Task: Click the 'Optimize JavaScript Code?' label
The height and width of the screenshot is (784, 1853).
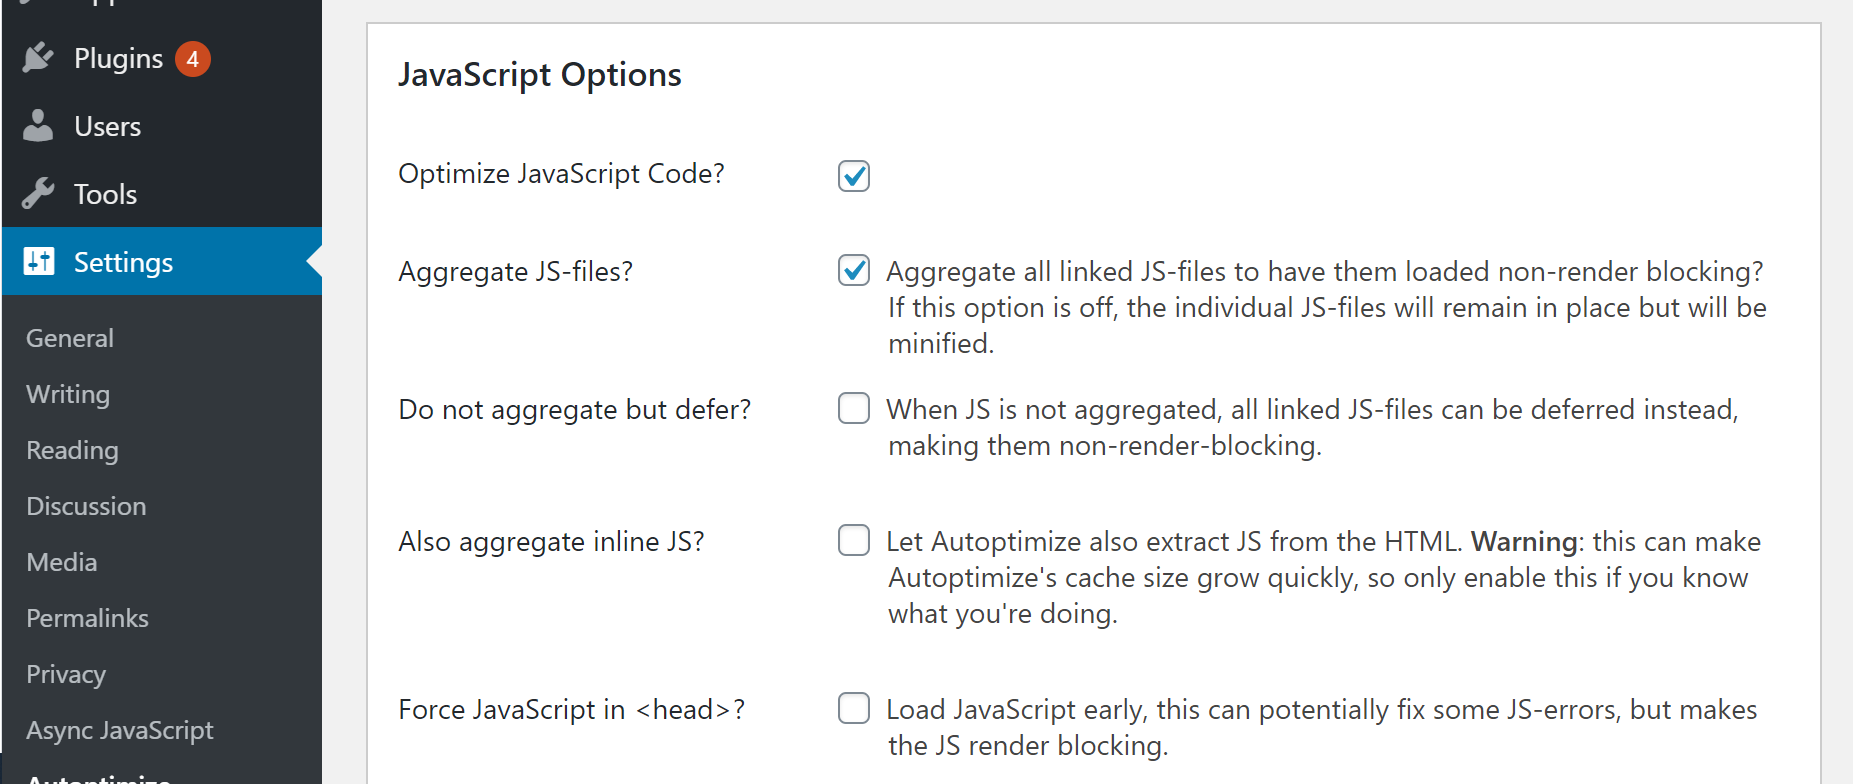Action: [561, 174]
